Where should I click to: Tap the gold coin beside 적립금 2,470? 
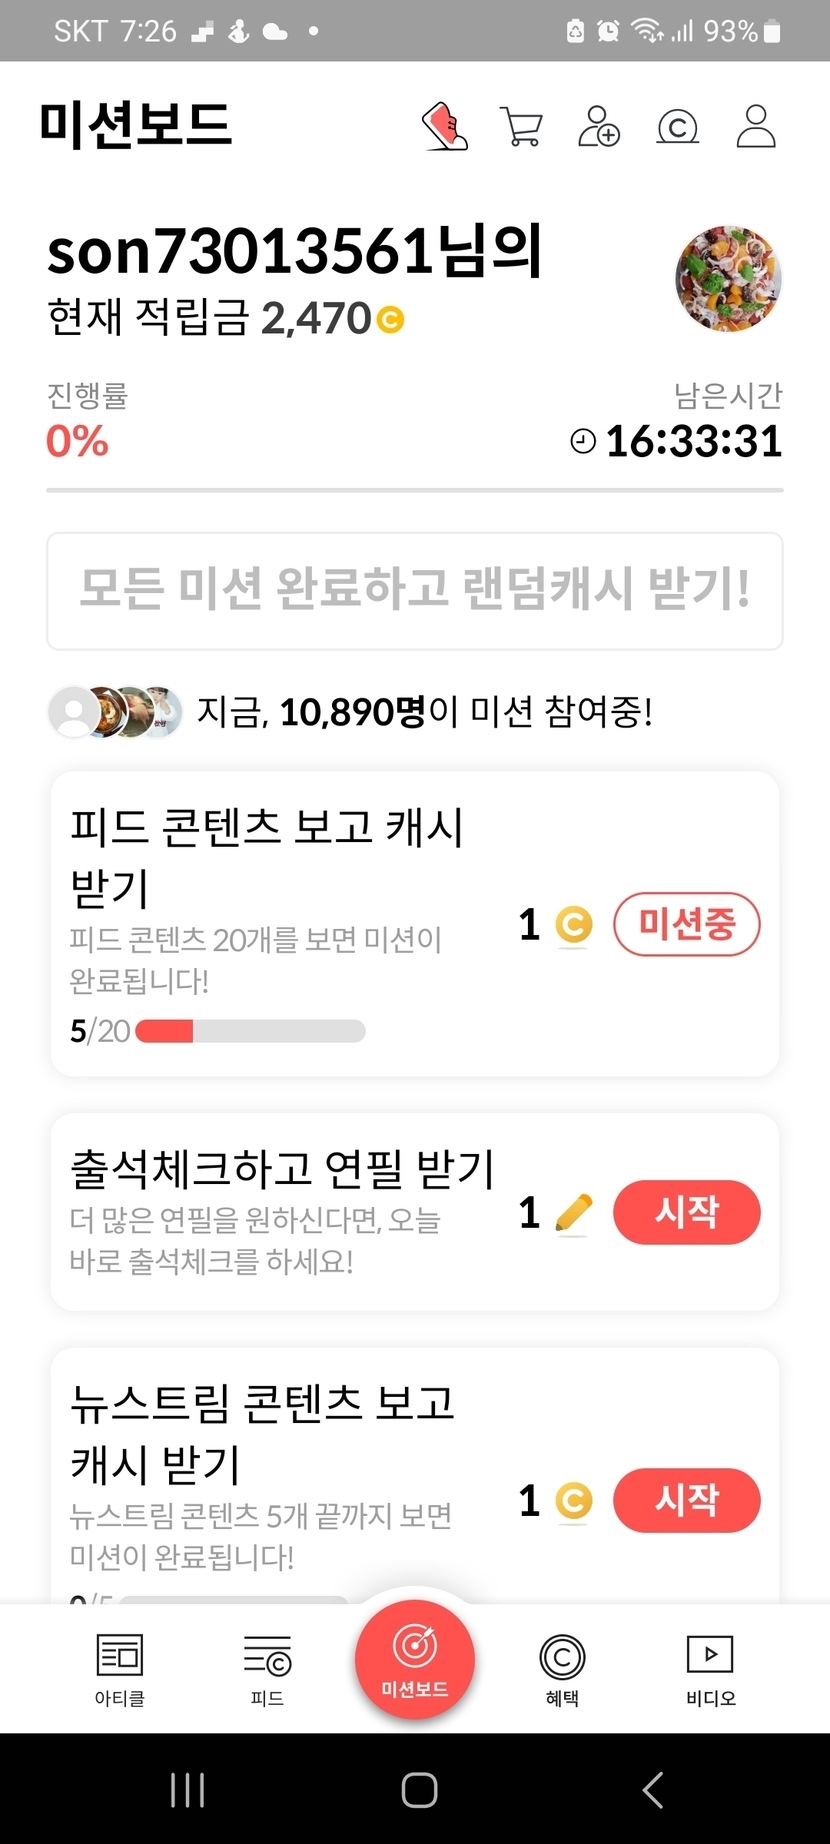tap(390, 320)
